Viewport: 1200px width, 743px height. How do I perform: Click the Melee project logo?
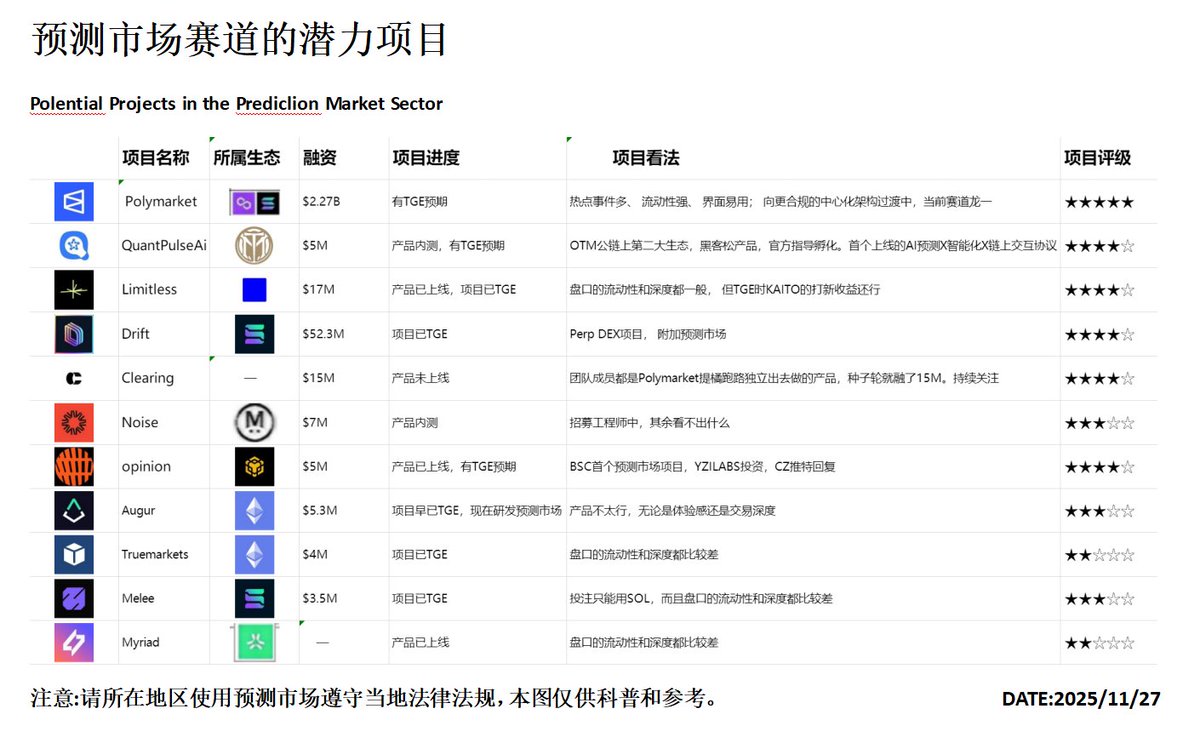[x=74, y=598]
